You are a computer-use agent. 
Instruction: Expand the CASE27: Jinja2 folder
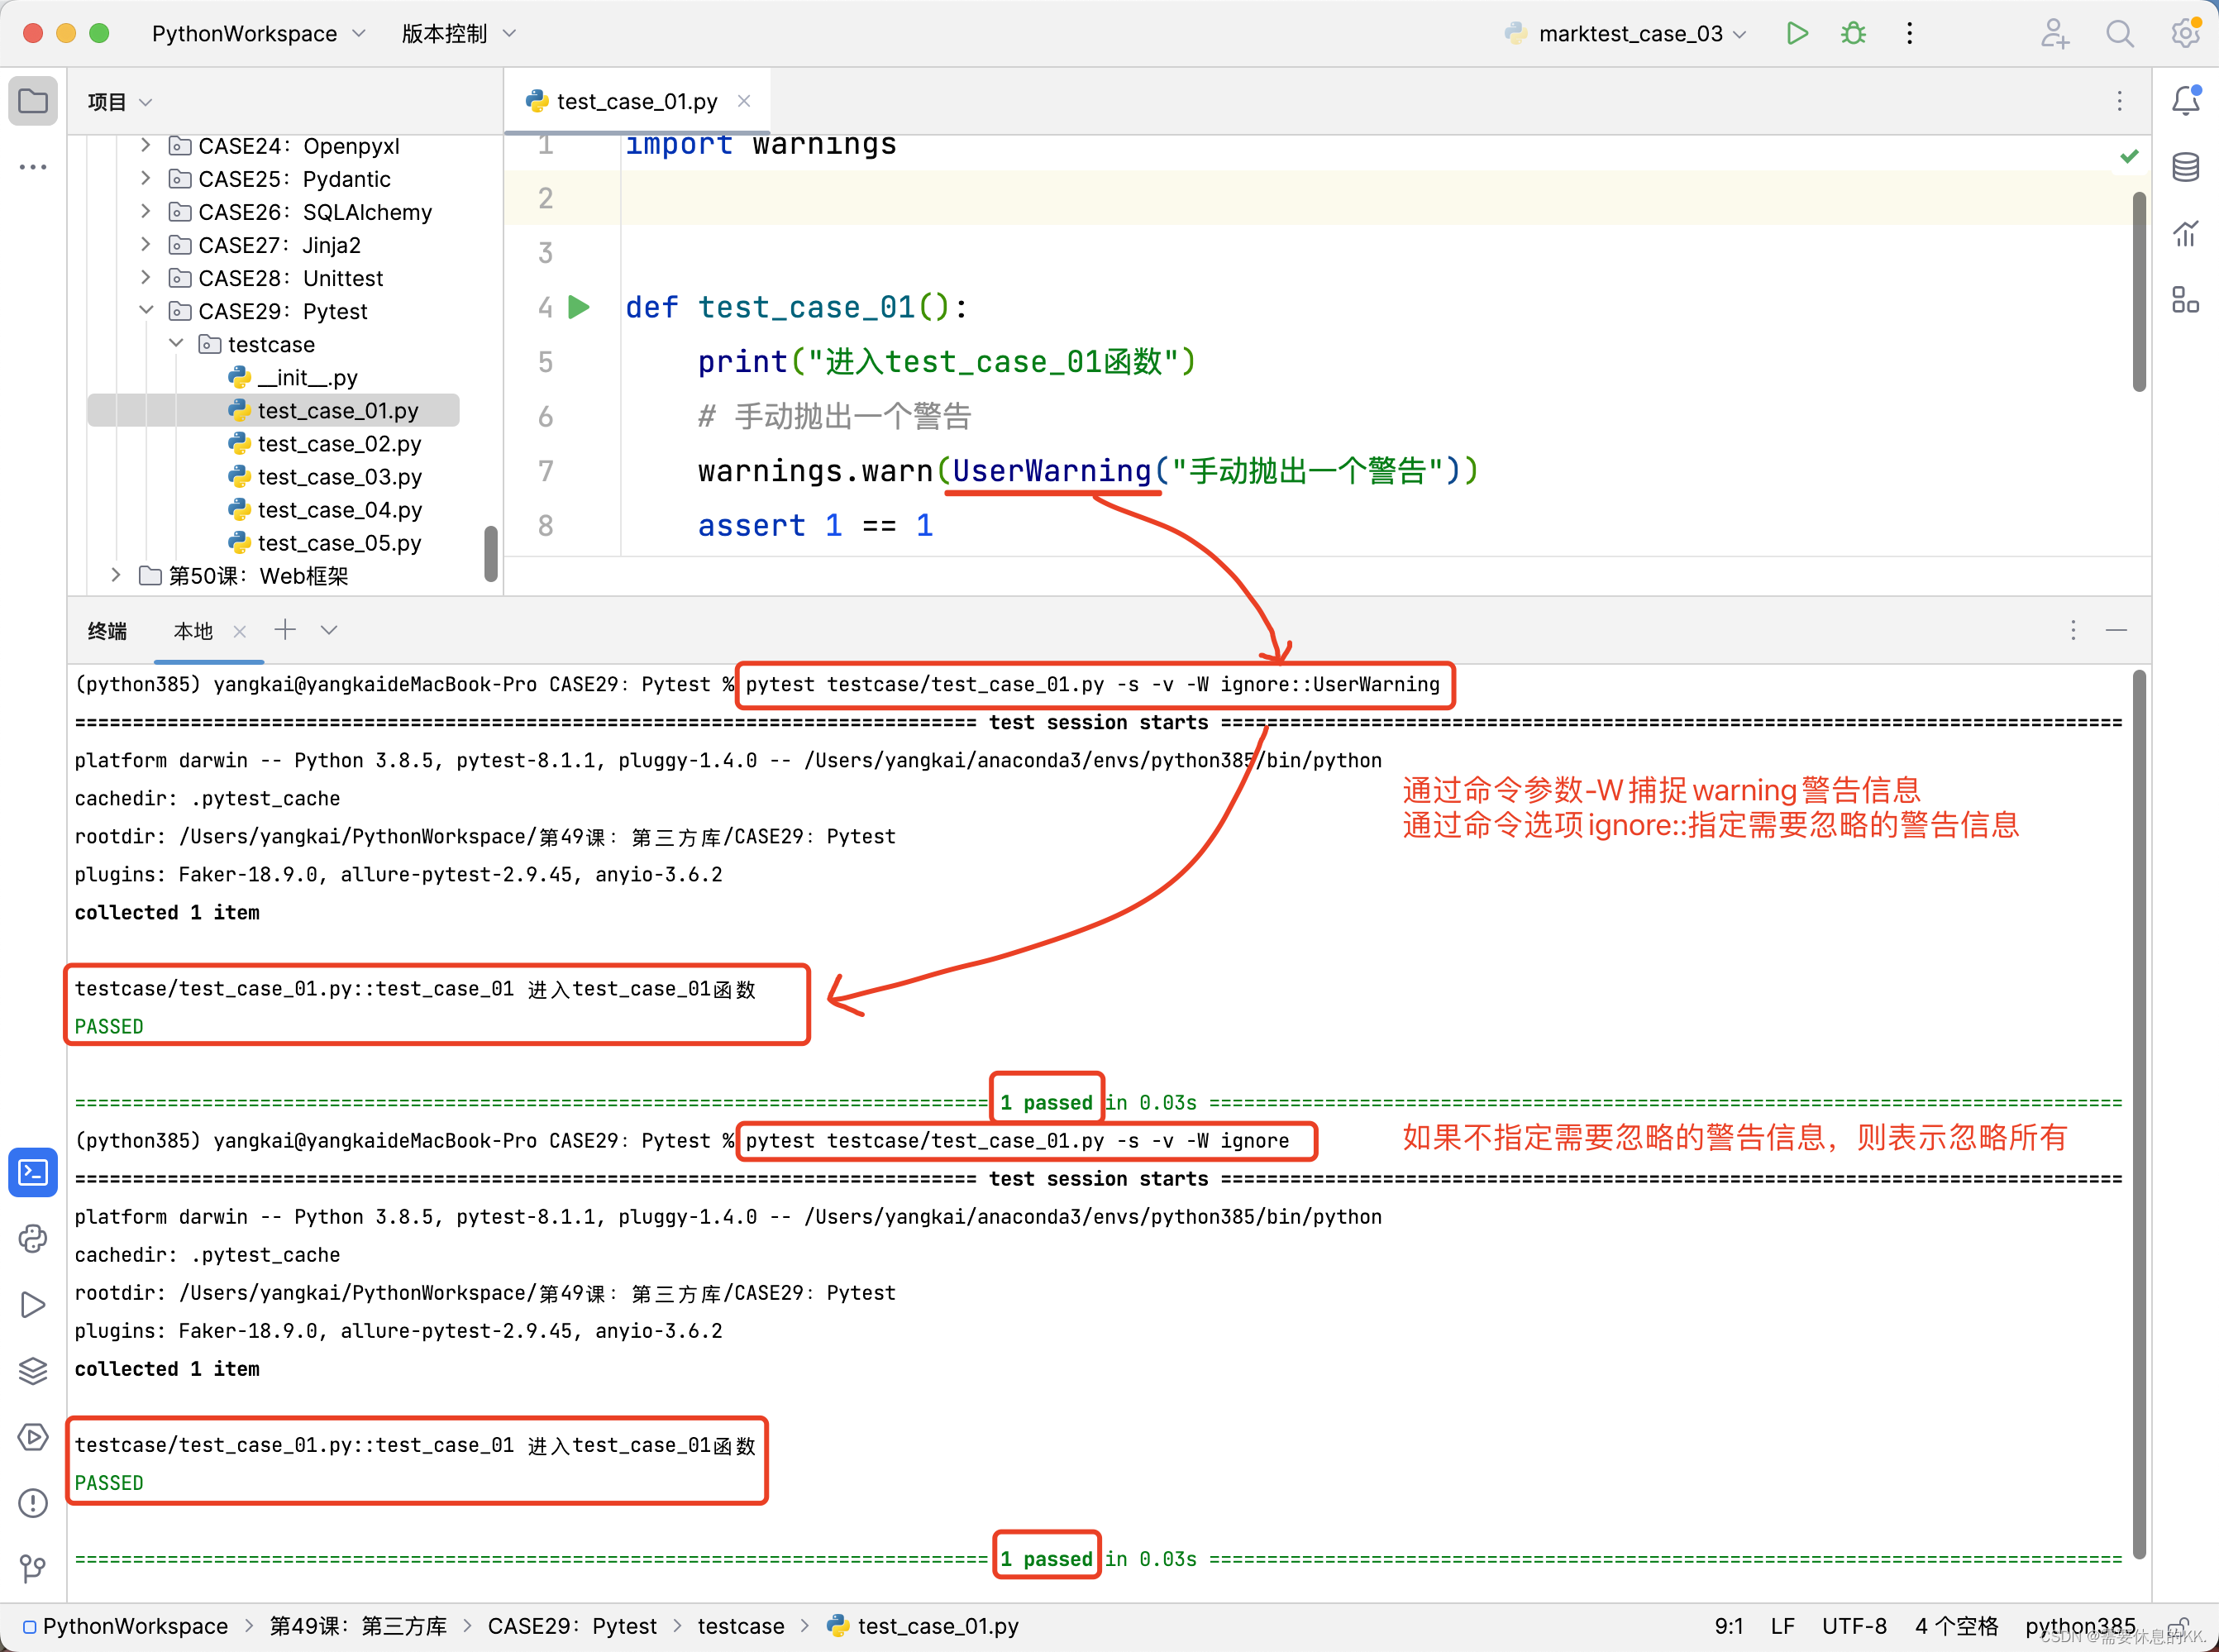click(146, 244)
